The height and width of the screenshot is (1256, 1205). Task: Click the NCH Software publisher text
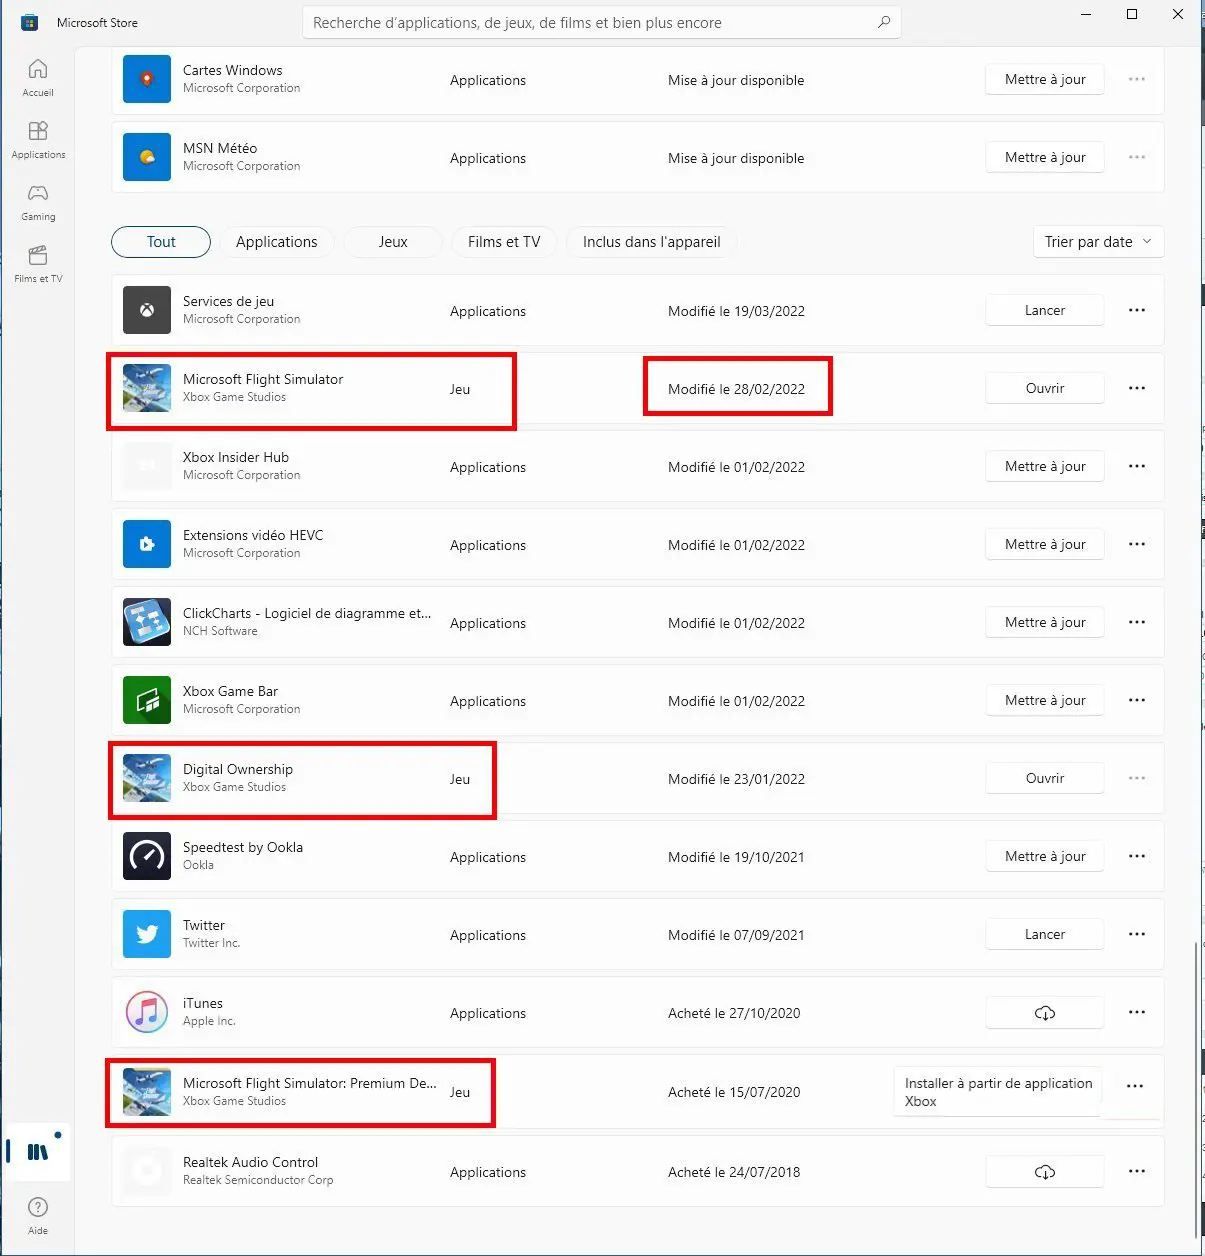click(220, 631)
